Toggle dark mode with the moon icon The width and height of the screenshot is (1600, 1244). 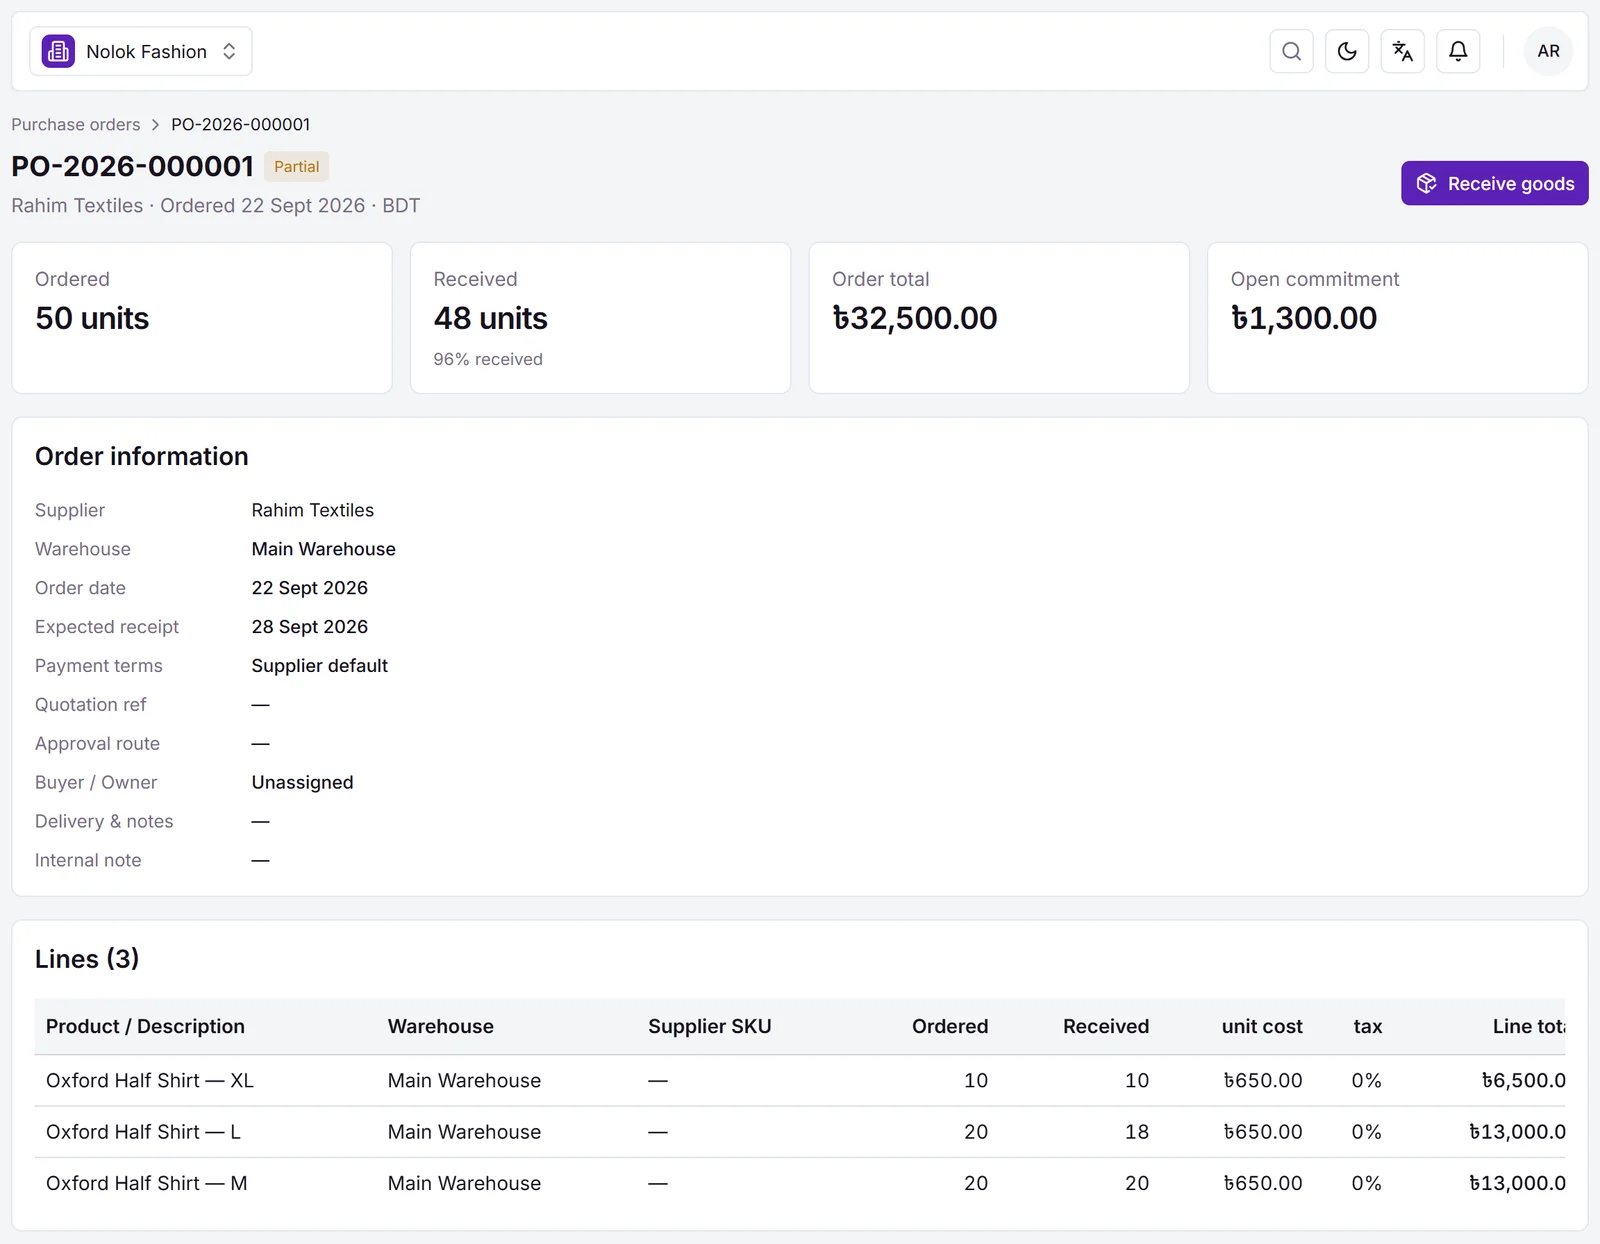coord(1347,51)
